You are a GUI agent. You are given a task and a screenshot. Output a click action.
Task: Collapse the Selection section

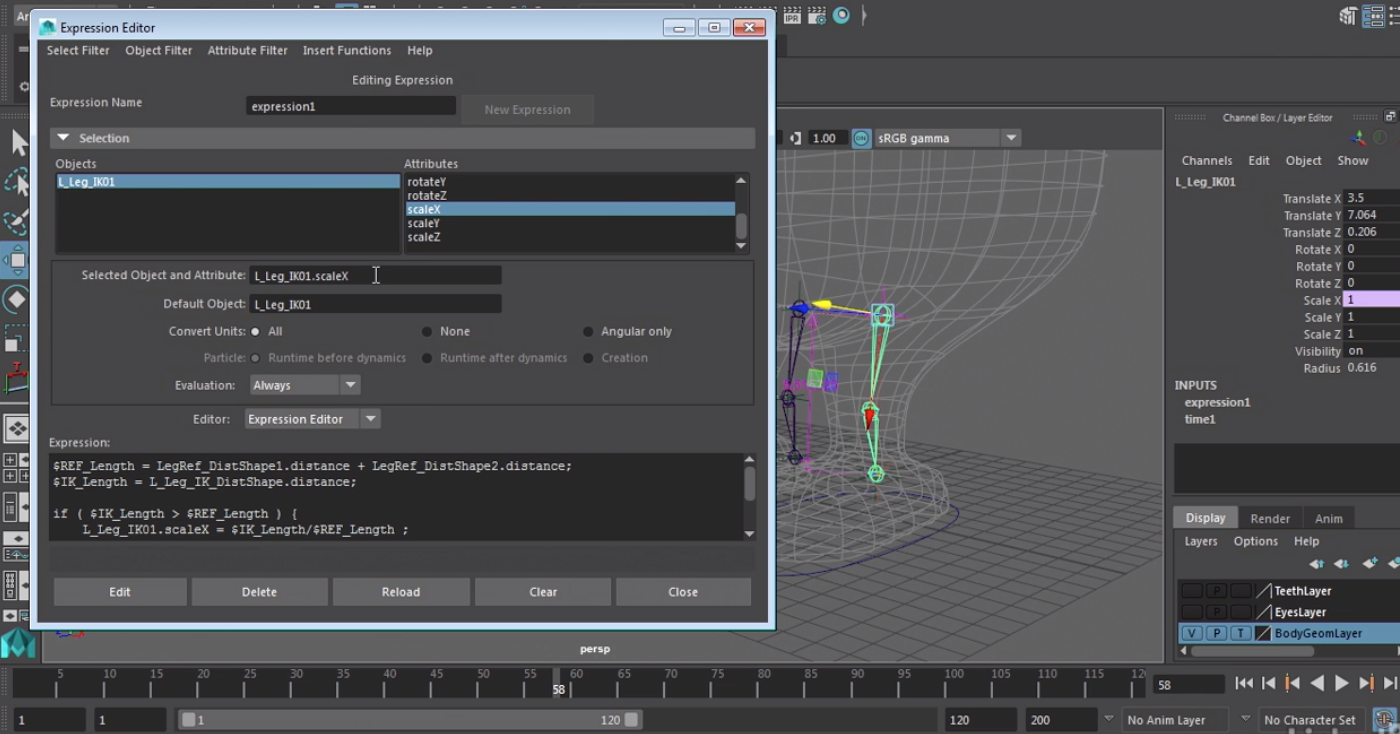pyautogui.click(x=63, y=138)
